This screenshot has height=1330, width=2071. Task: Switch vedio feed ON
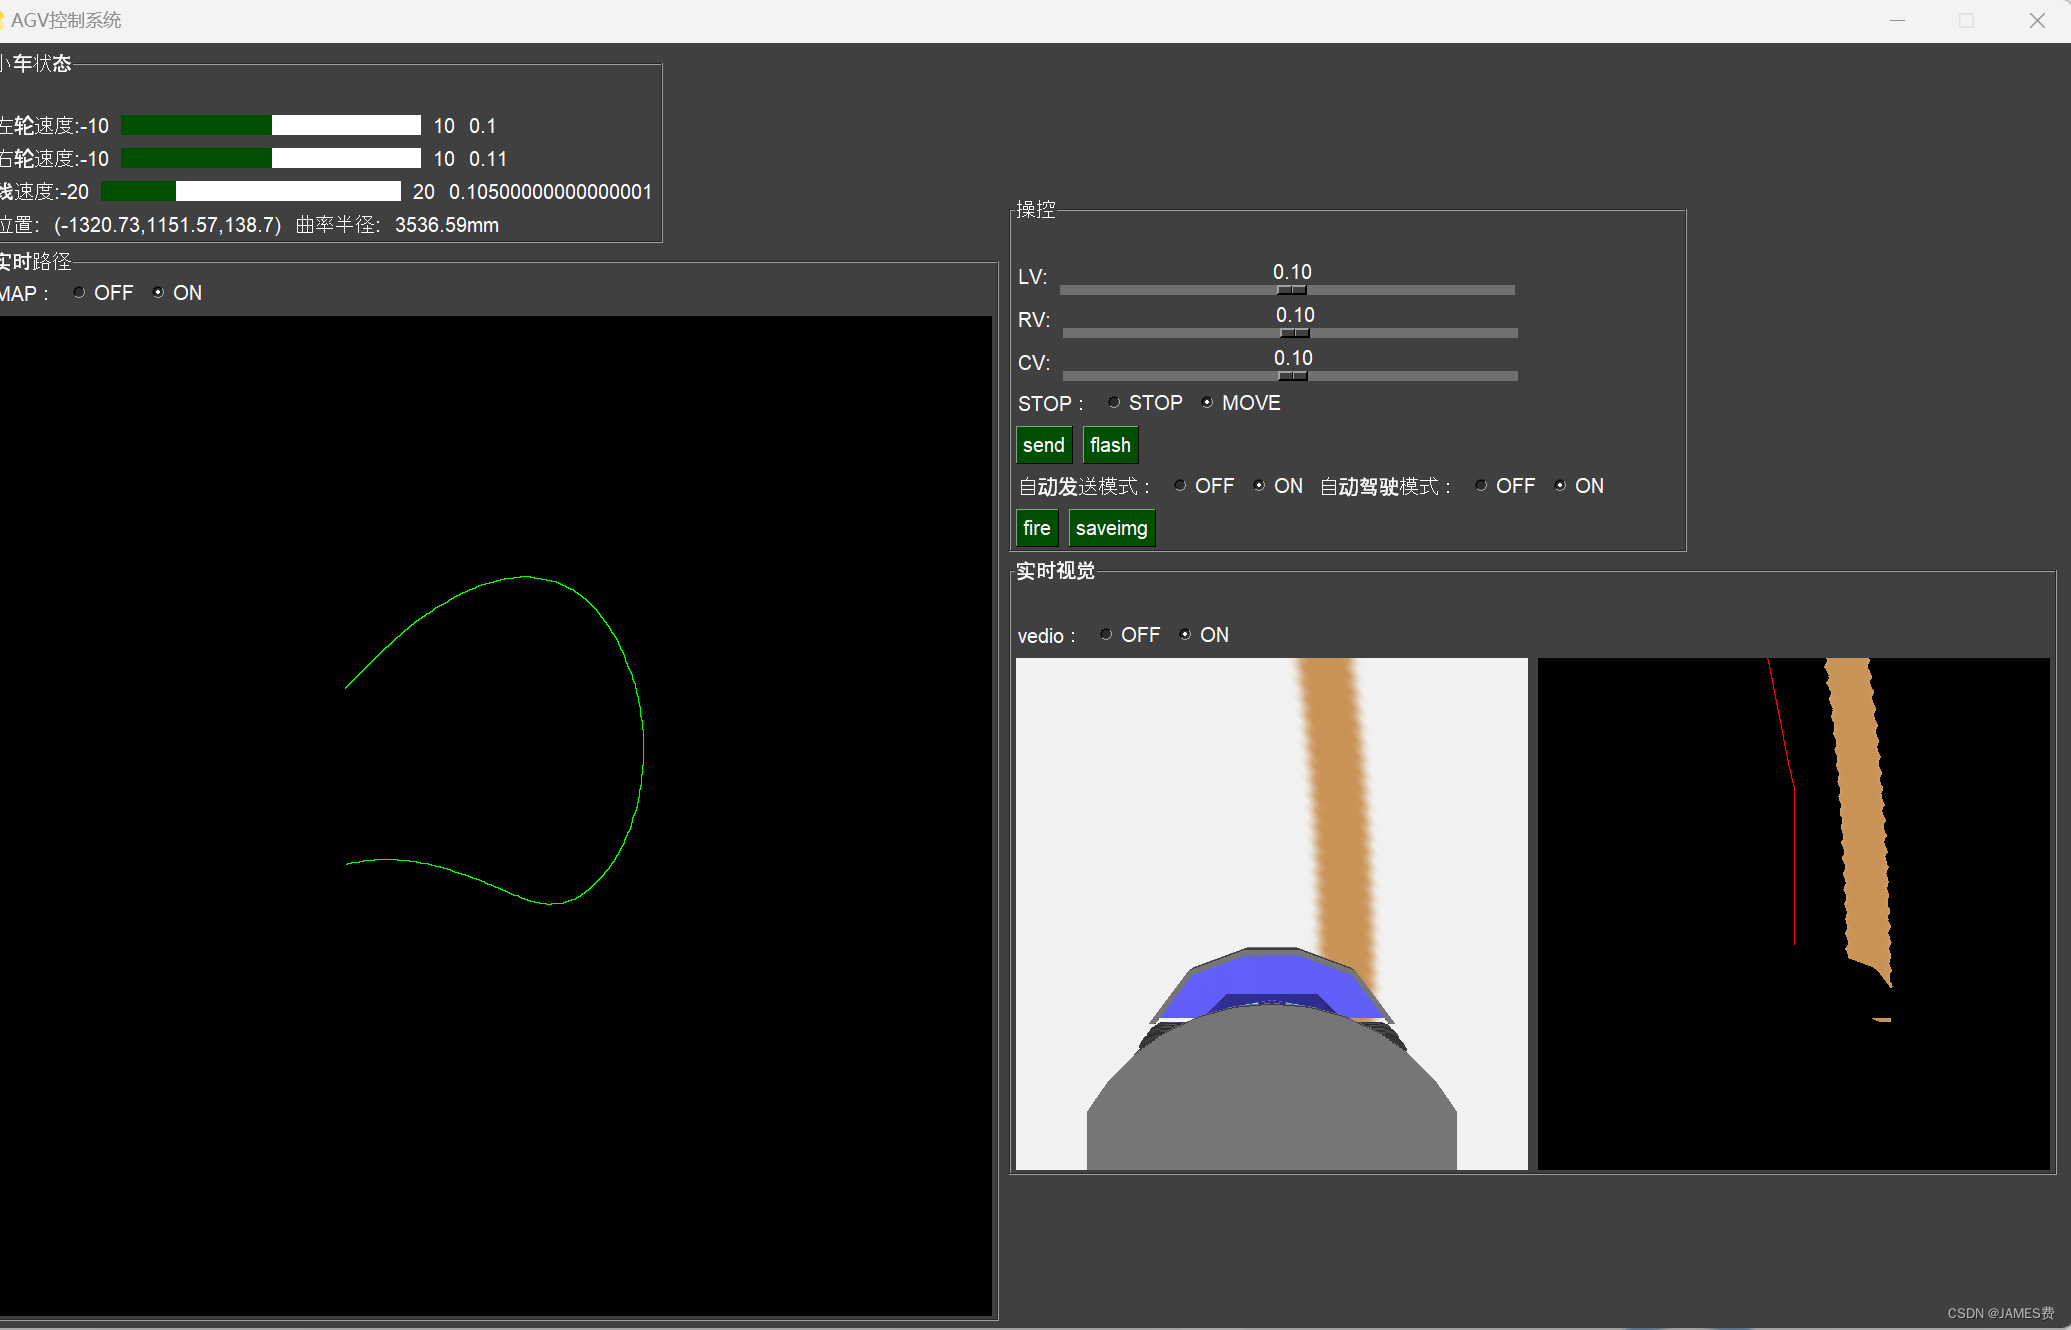point(1186,635)
